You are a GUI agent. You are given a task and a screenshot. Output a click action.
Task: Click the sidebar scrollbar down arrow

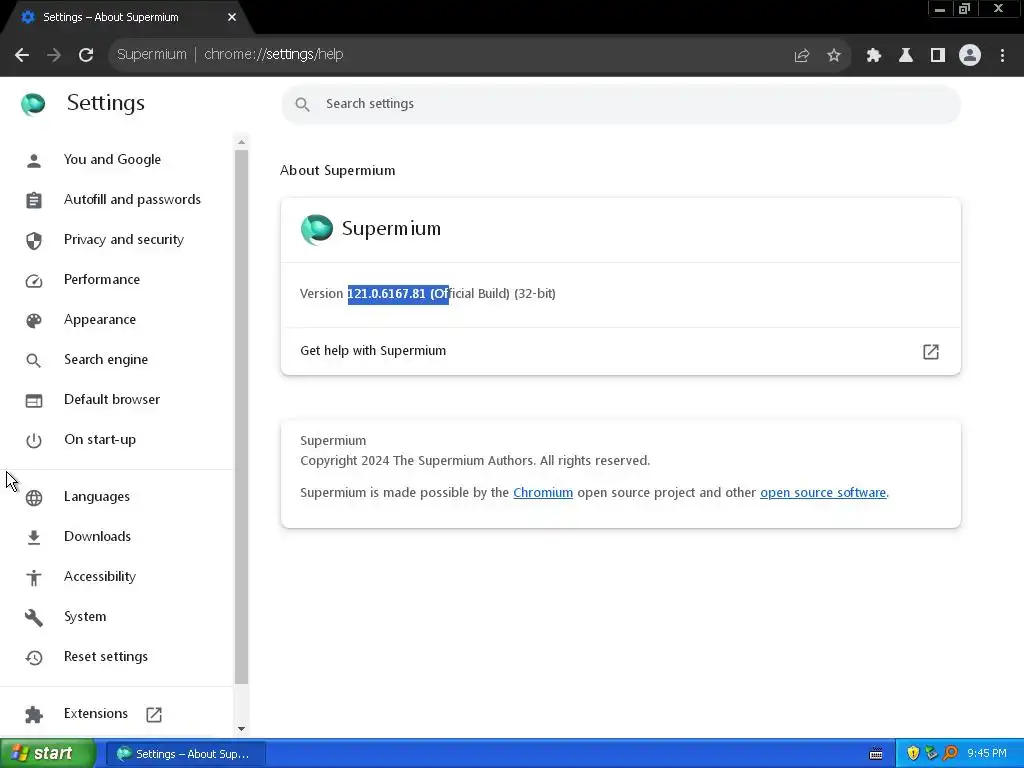pos(241,729)
